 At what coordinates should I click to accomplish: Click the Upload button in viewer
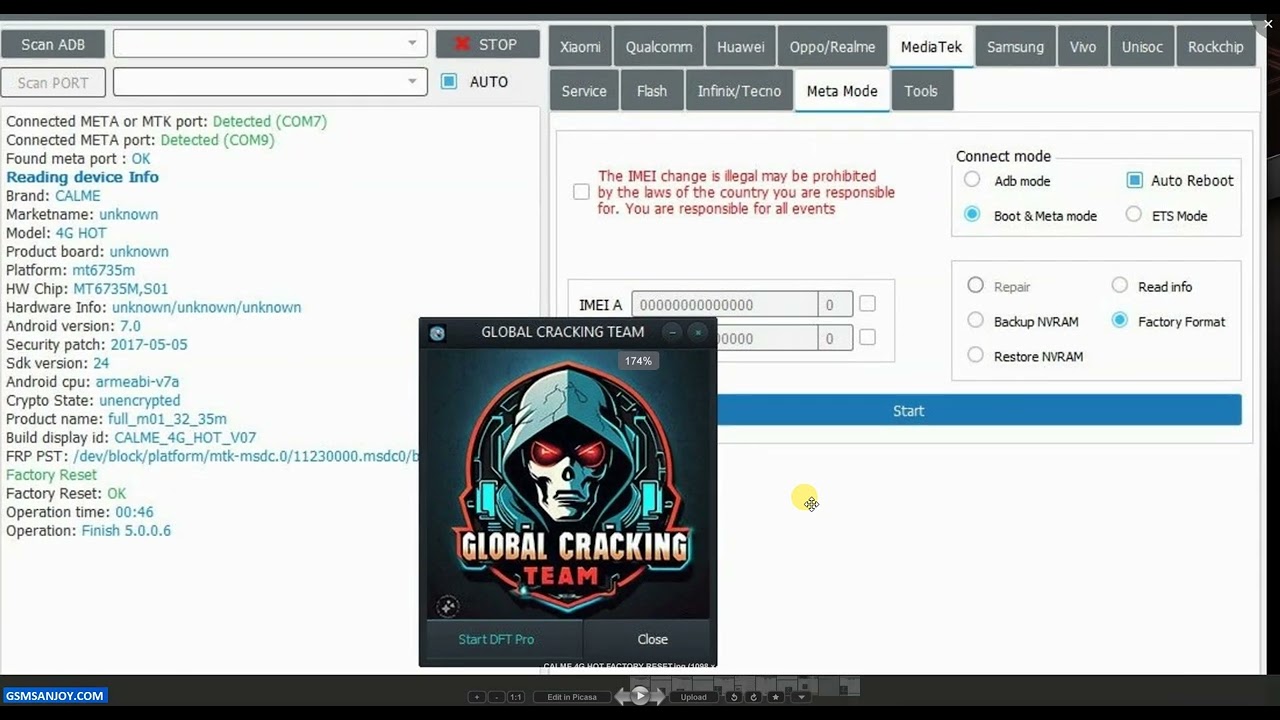coord(693,697)
